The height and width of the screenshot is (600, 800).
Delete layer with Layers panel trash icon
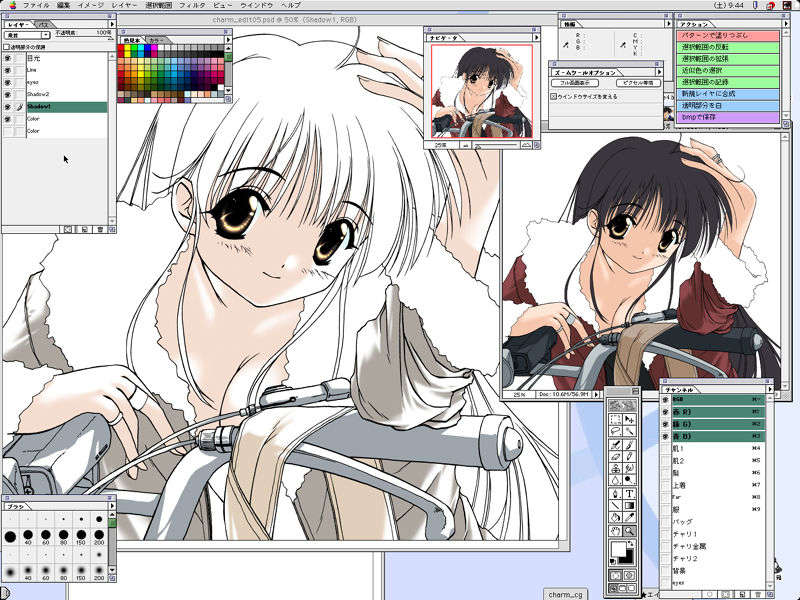[101, 230]
